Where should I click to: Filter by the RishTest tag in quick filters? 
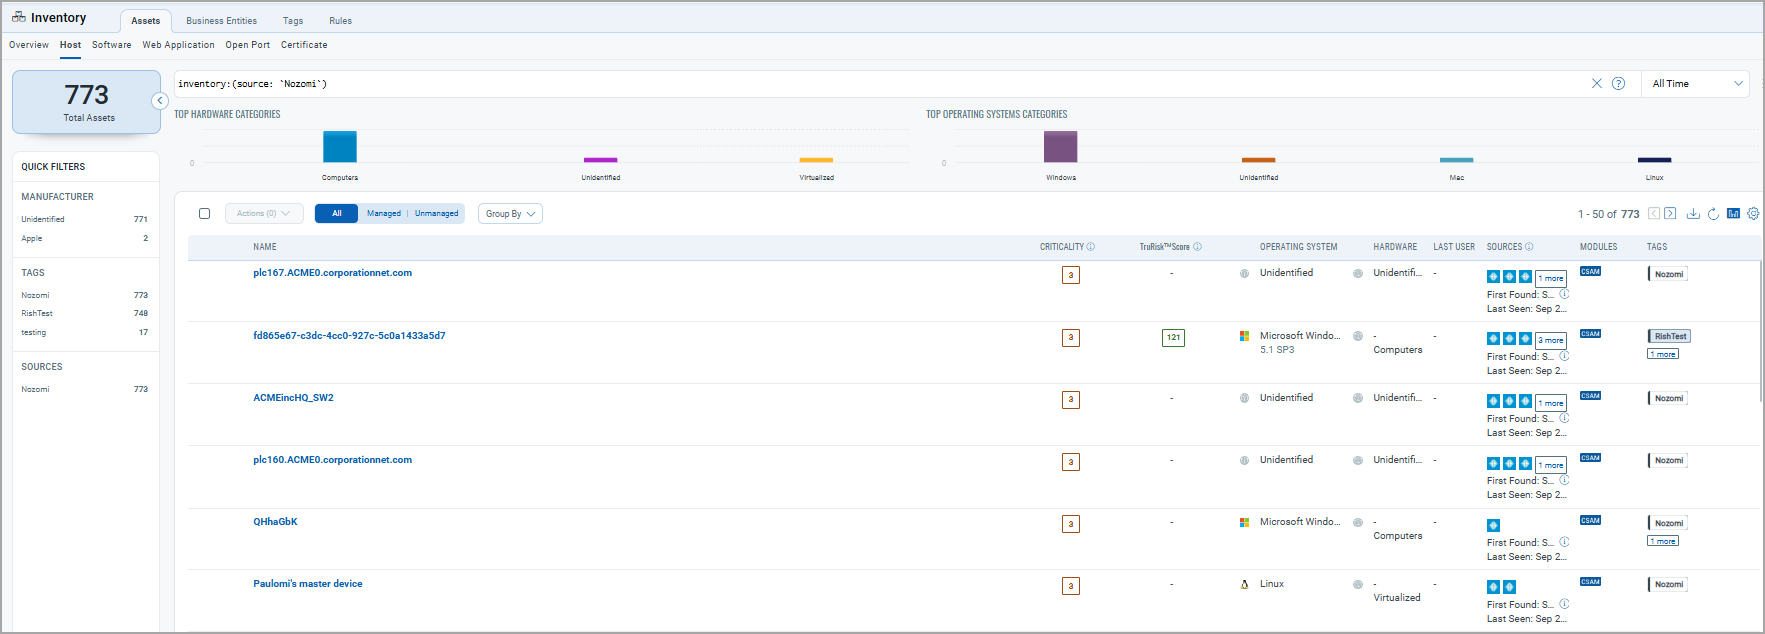37,314
